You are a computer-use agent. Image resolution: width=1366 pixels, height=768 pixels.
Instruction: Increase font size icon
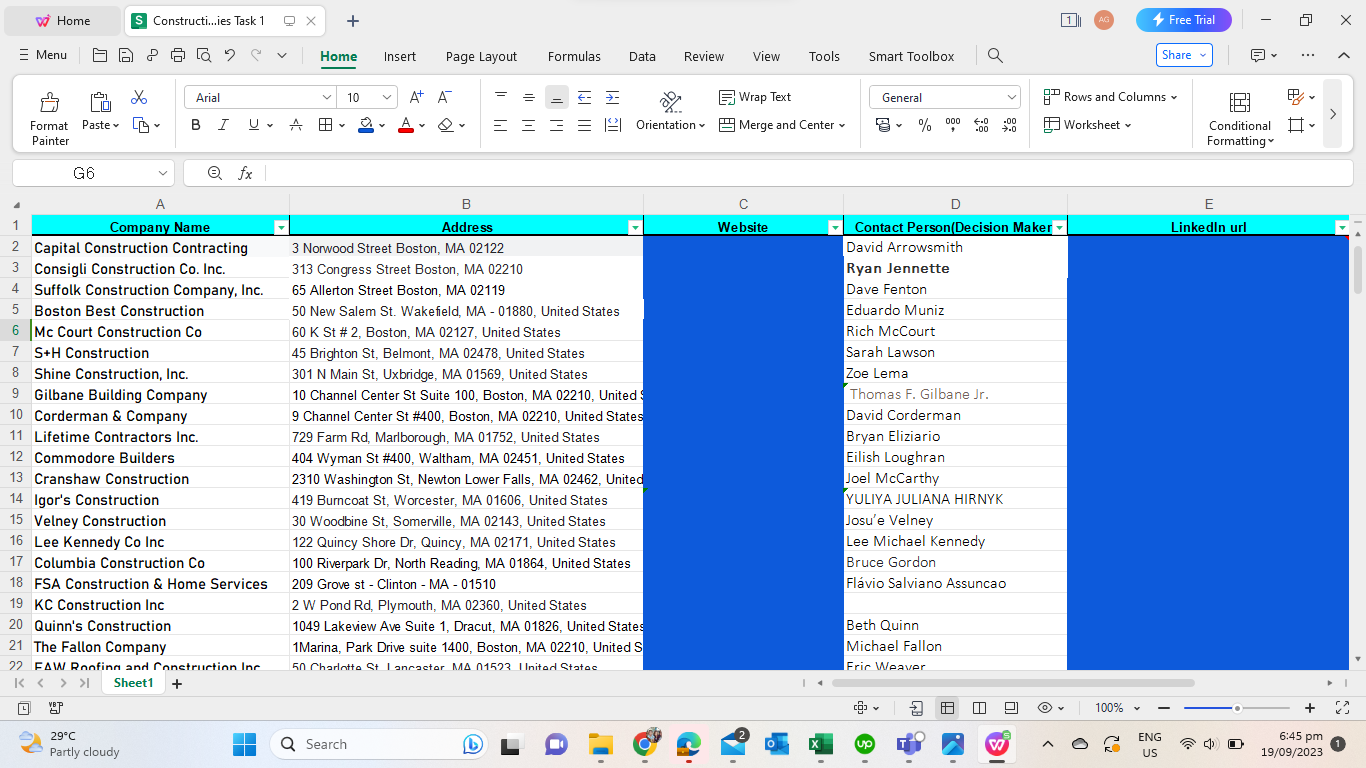(417, 97)
